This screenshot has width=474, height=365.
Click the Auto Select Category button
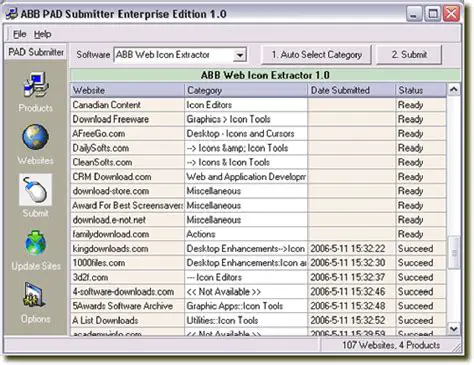tap(316, 55)
